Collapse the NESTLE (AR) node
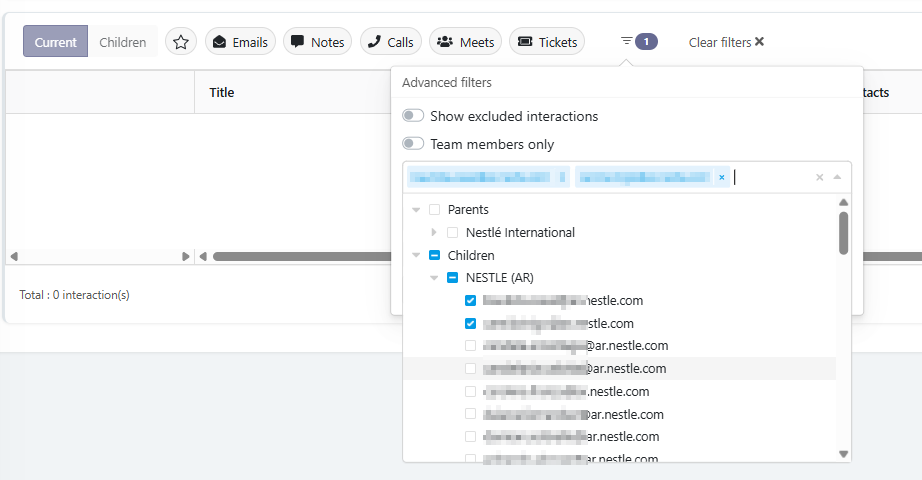Image resolution: width=922 pixels, height=480 pixels. pyautogui.click(x=433, y=278)
